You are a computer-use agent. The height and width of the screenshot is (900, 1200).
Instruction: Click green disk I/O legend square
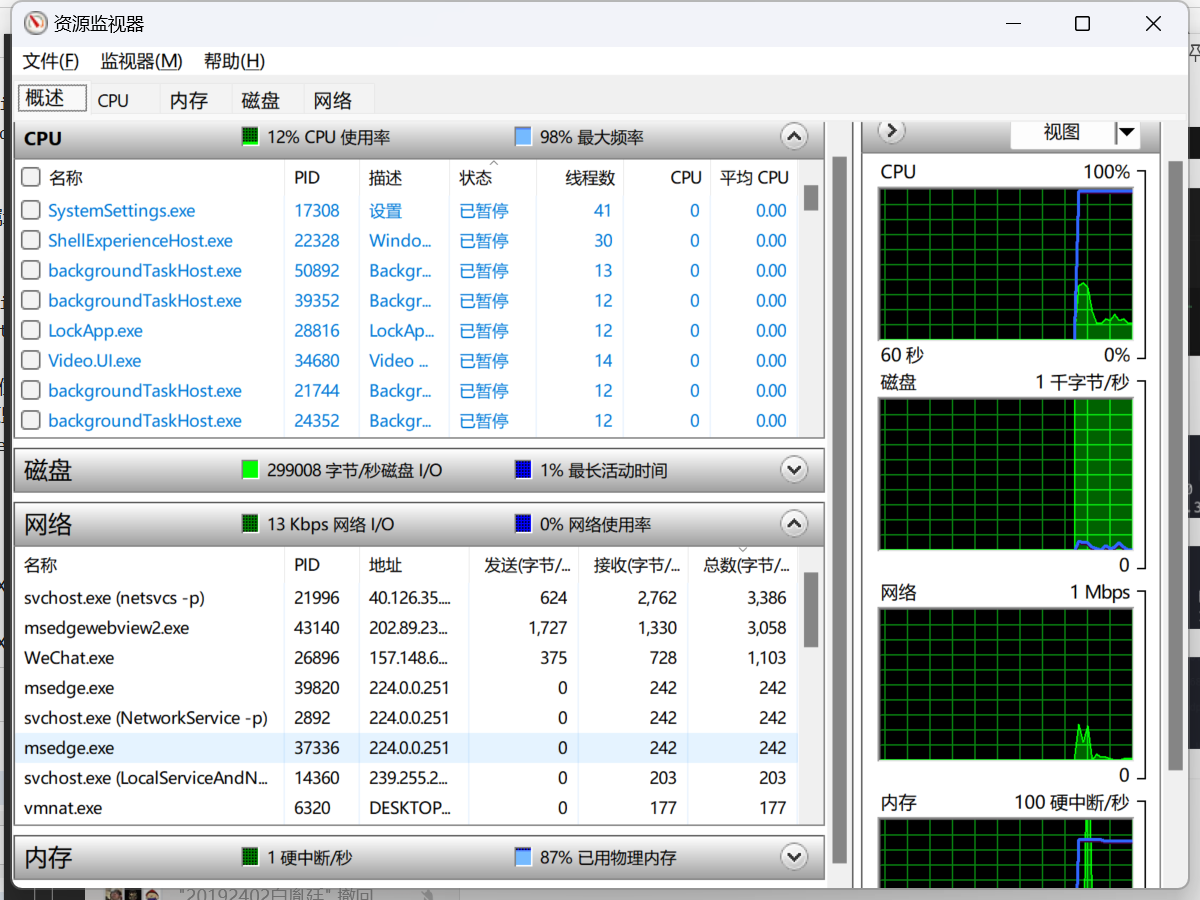click(250, 469)
